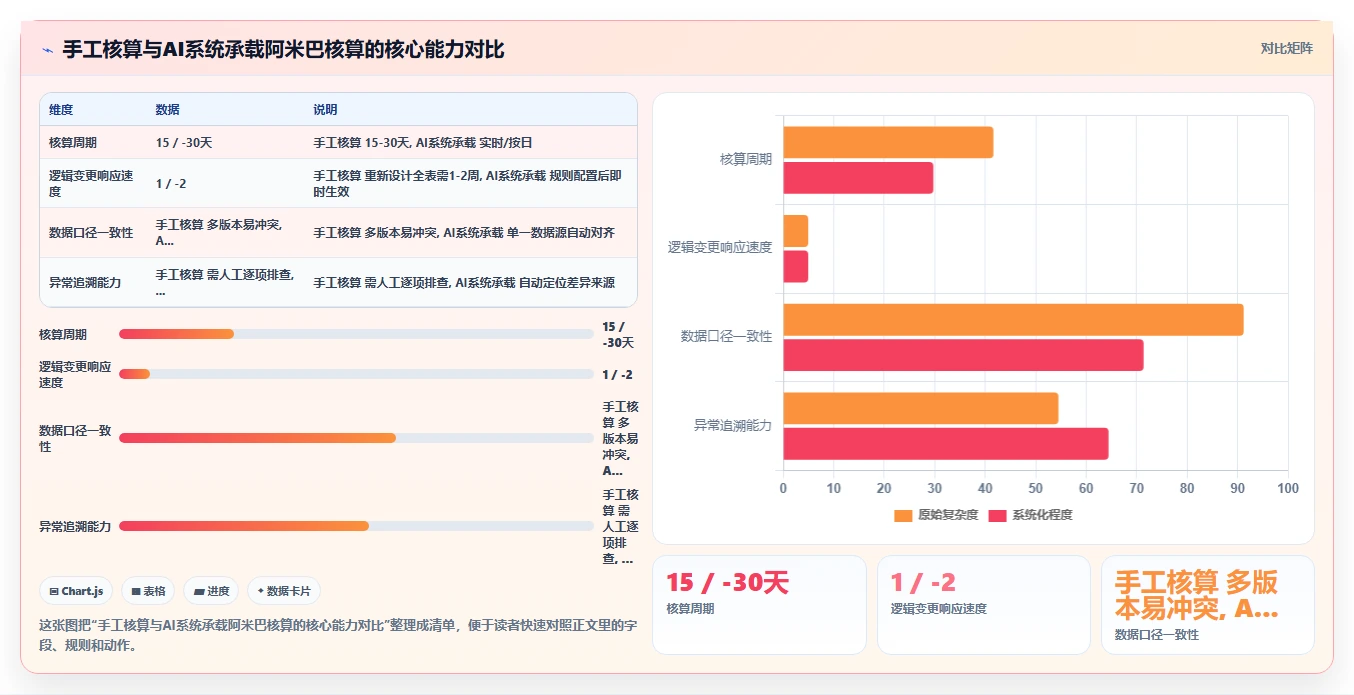Click the 异常追溯能力 progress bar

tap(356, 526)
